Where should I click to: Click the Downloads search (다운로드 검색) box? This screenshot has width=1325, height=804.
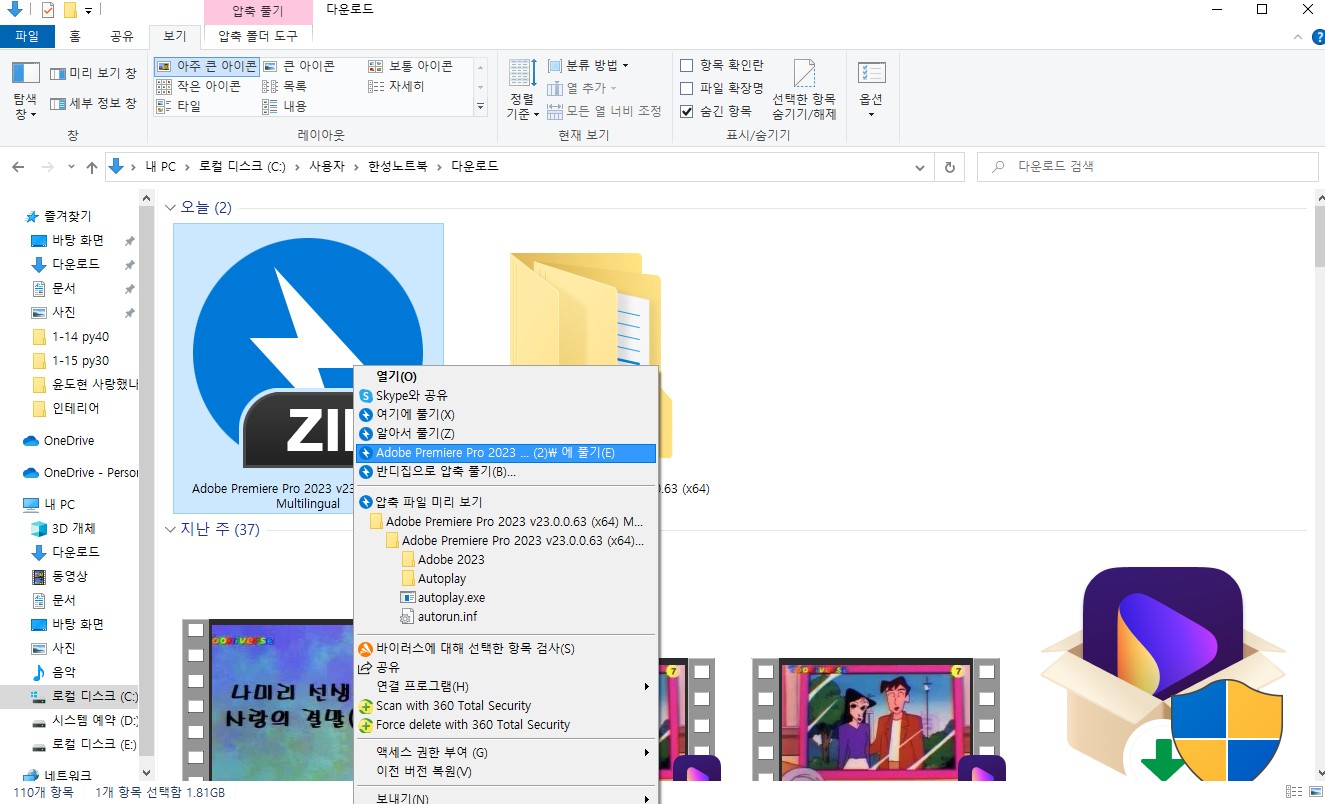pos(1147,167)
